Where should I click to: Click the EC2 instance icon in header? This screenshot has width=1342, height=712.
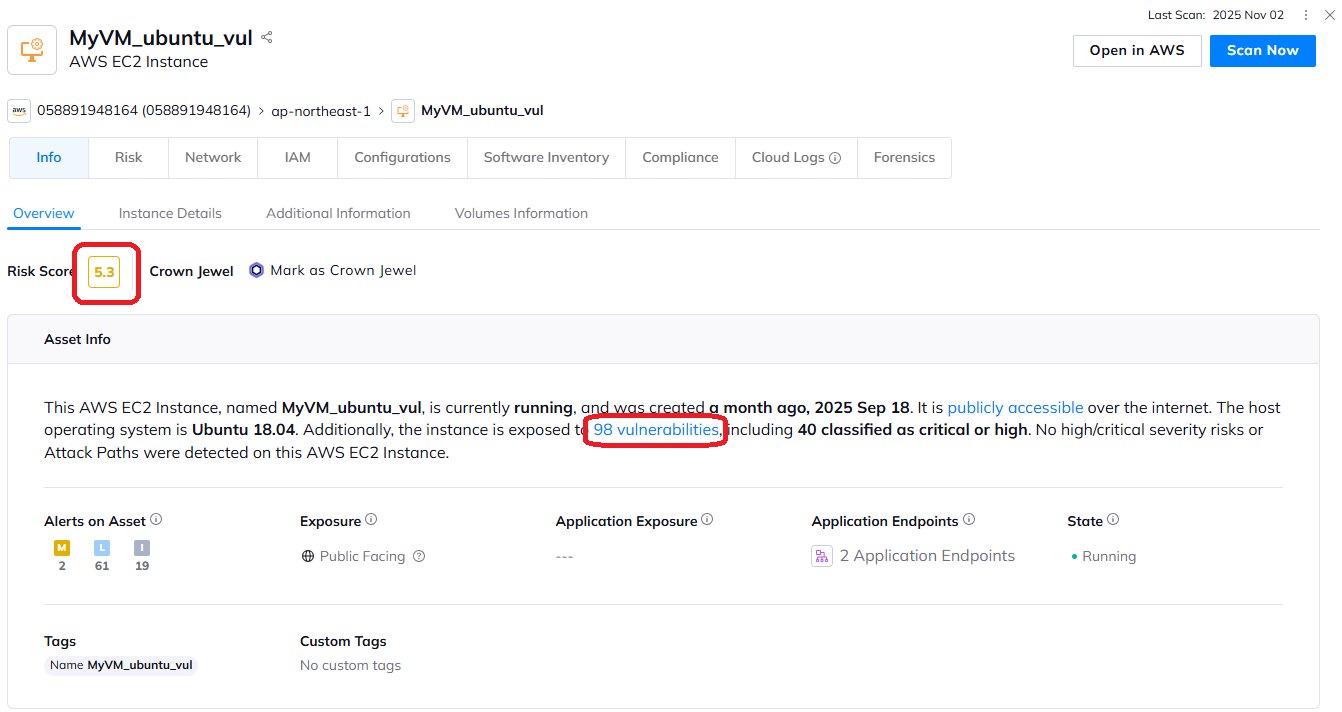click(x=32, y=50)
